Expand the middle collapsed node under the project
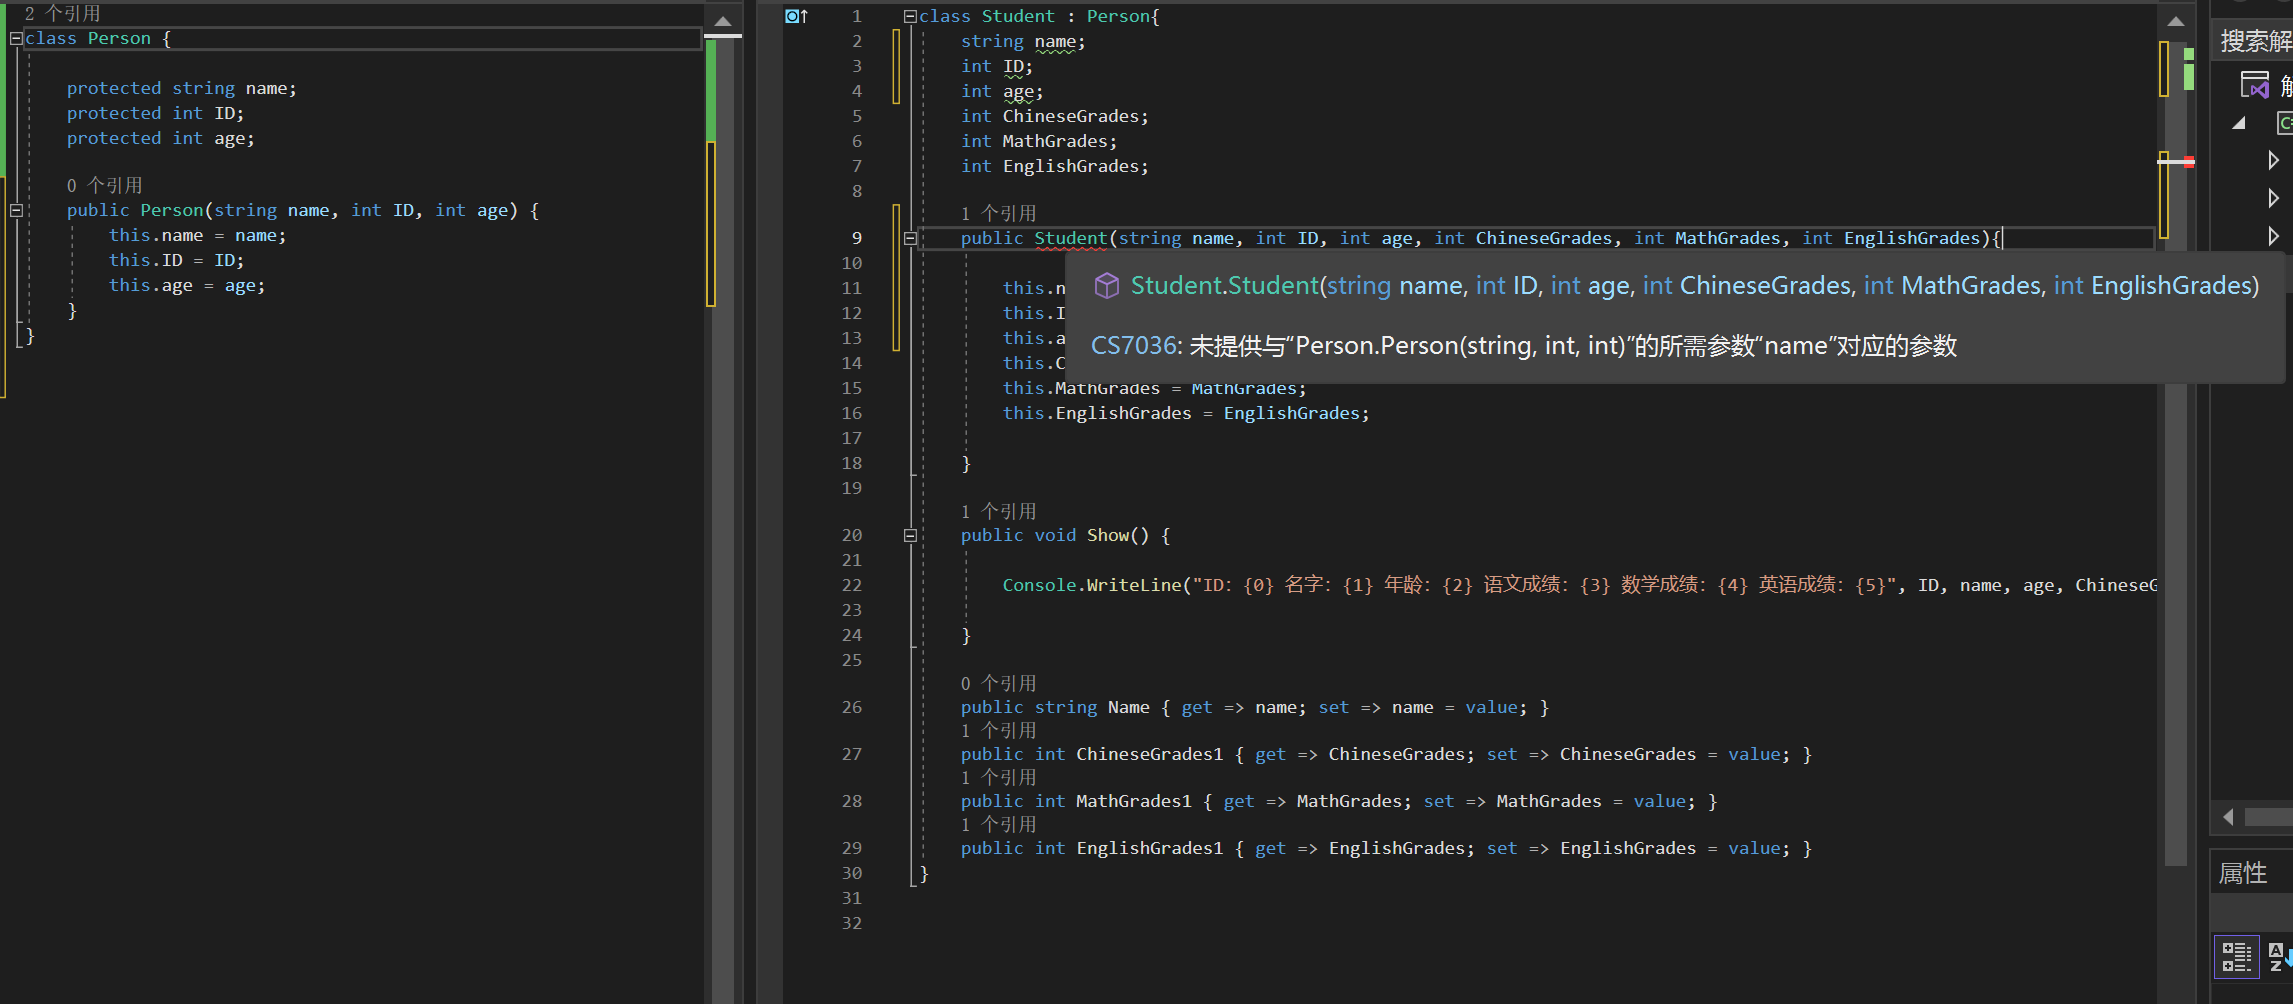 (2273, 198)
